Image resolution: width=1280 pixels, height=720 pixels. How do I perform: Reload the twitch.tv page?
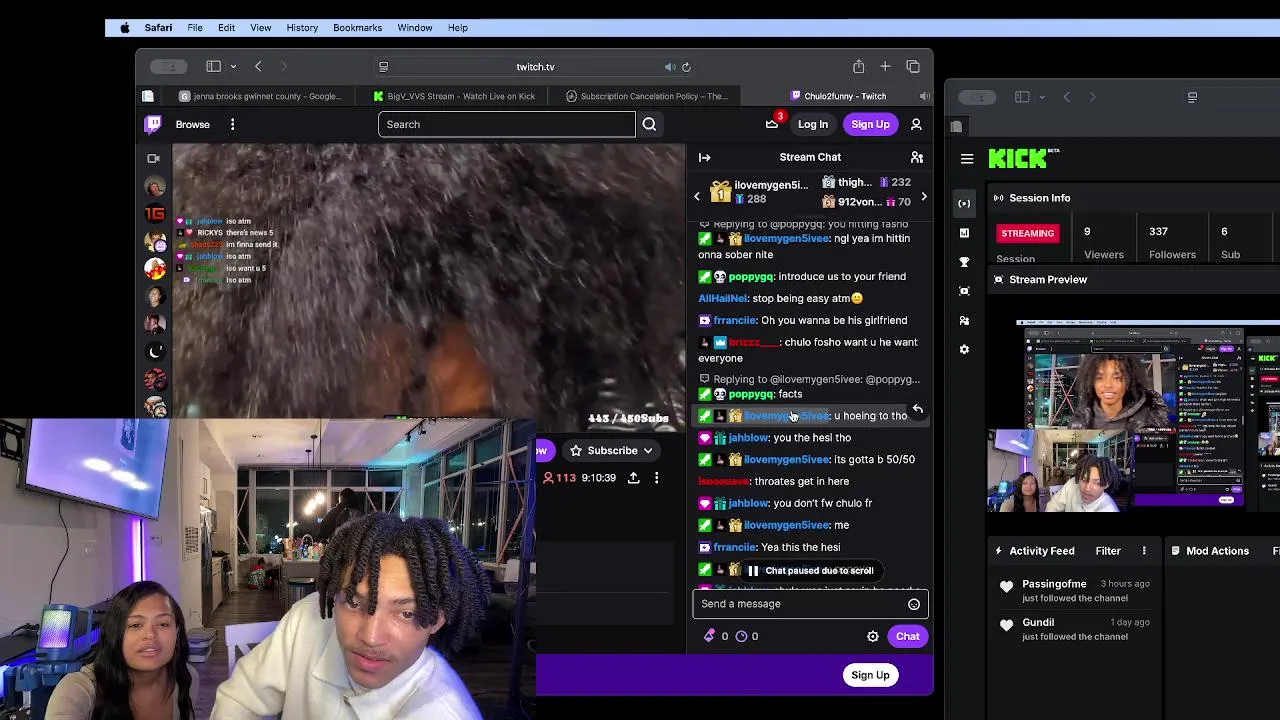(x=686, y=67)
